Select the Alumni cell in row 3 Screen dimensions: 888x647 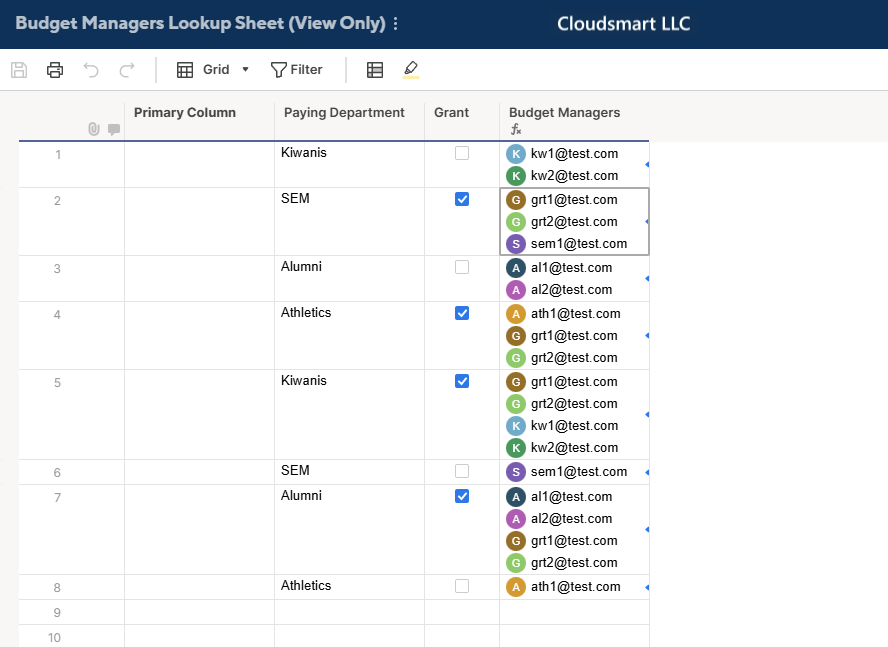(349, 279)
